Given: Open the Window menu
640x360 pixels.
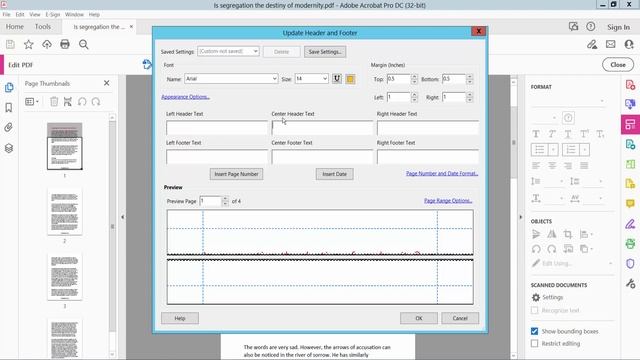Looking at the screenshot, I should click(x=74, y=14).
